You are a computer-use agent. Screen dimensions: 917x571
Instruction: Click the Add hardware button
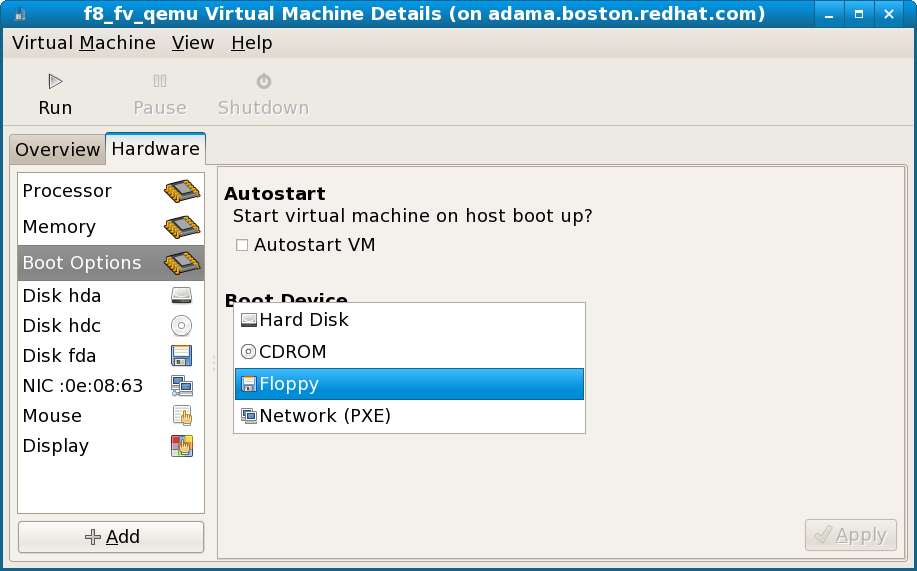click(111, 537)
